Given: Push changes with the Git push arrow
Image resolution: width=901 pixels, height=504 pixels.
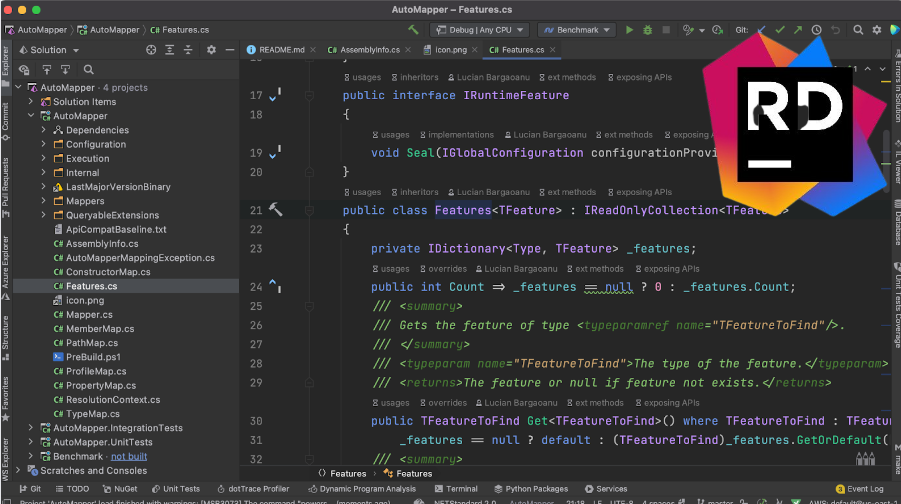Looking at the screenshot, I should [798, 30].
